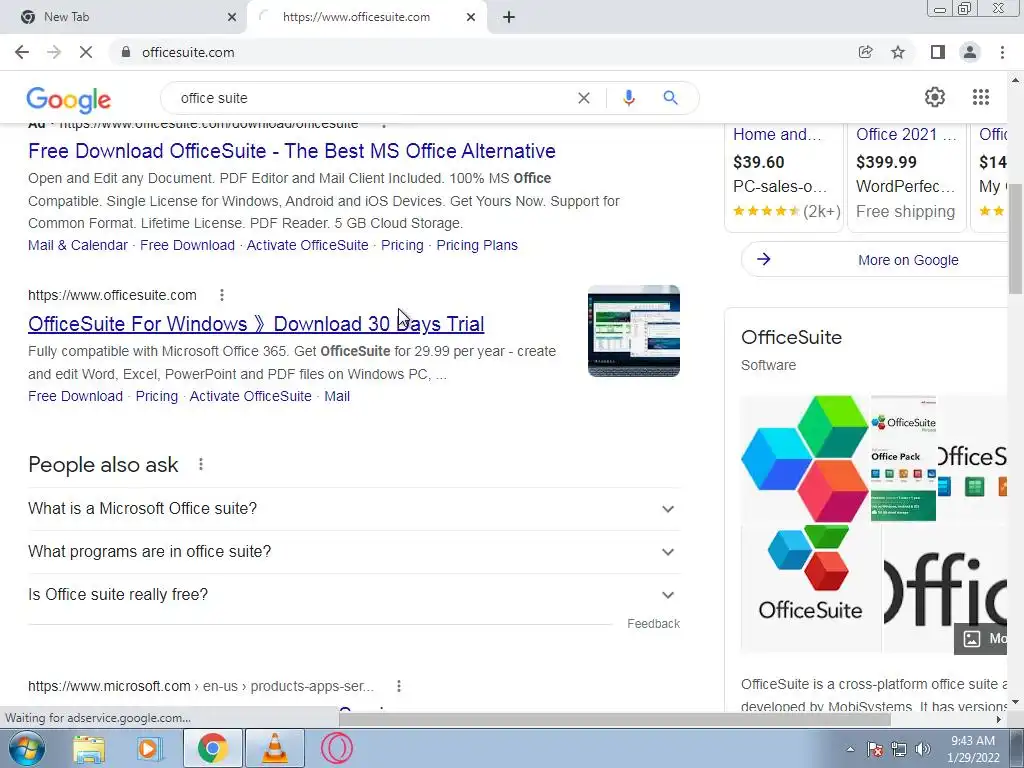Expand 'Is Office suite really free?'

coord(354,595)
